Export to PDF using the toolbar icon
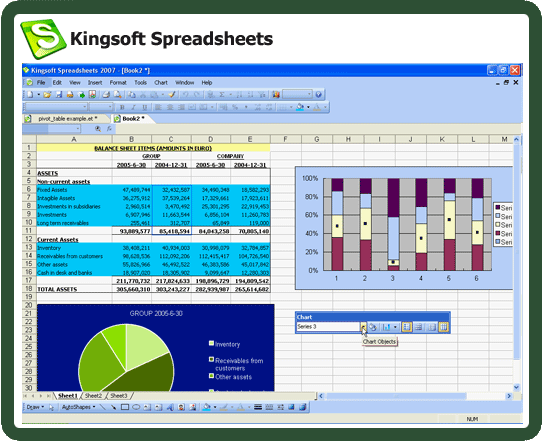Screen dimensions: 543x441 click(92, 94)
